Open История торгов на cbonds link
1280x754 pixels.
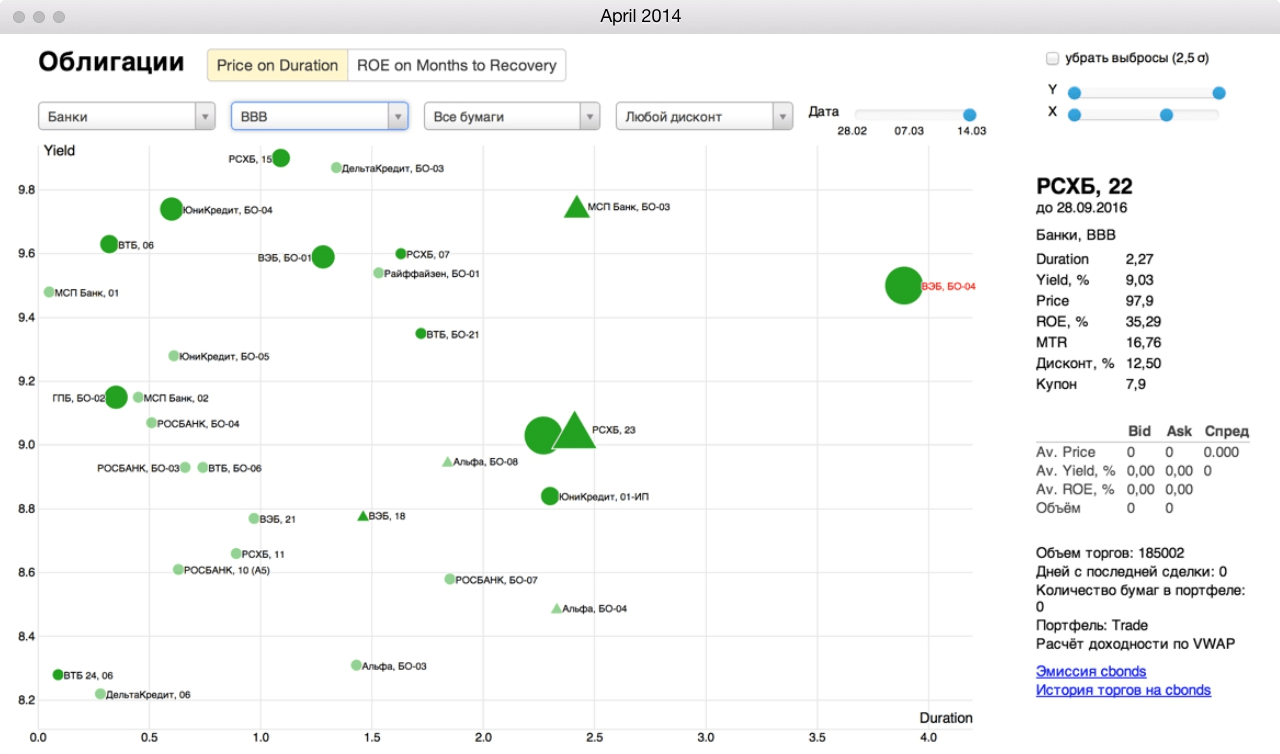point(1123,690)
